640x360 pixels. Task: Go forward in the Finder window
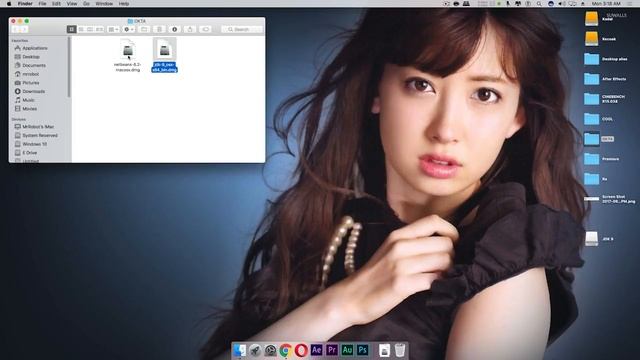(x=24, y=29)
